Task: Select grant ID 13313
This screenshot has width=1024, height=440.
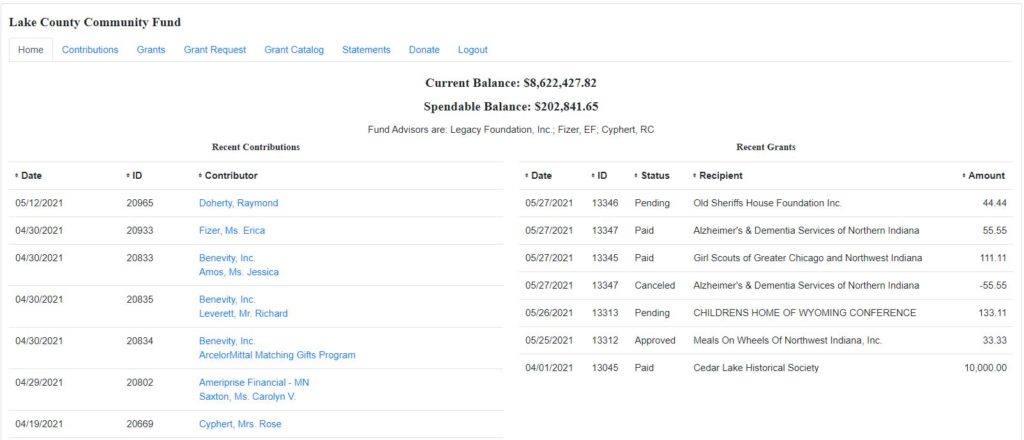Action: pyautogui.click(x=605, y=313)
